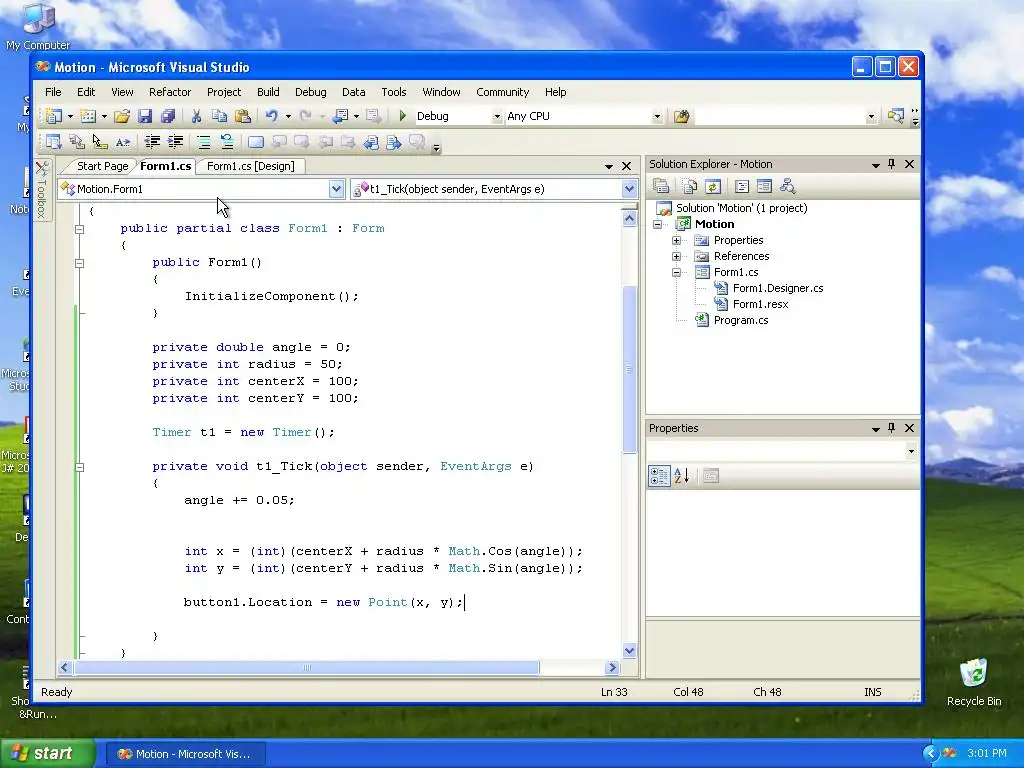Viewport: 1024px width, 768px height.
Task: Switch Properties panel to Alphabetical view
Action: click(x=682, y=476)
